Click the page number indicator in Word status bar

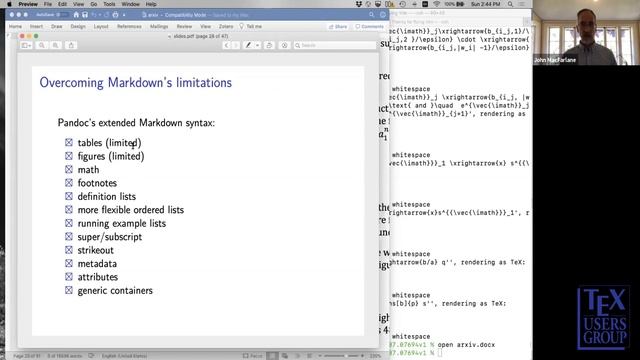[x=27, y=356]
